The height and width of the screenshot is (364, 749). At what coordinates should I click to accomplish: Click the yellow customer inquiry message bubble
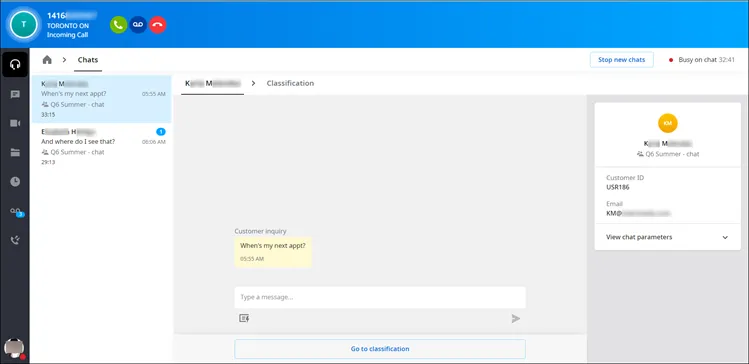coord(273,252)
